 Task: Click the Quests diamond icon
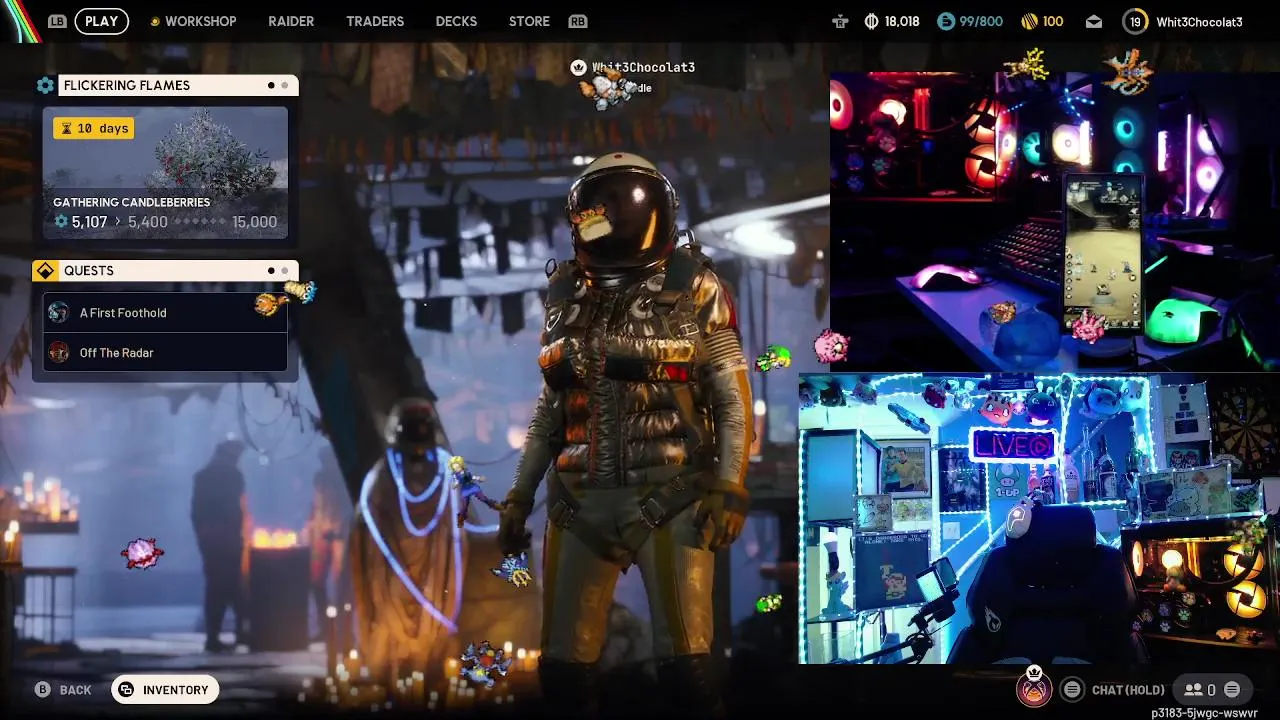45,271
